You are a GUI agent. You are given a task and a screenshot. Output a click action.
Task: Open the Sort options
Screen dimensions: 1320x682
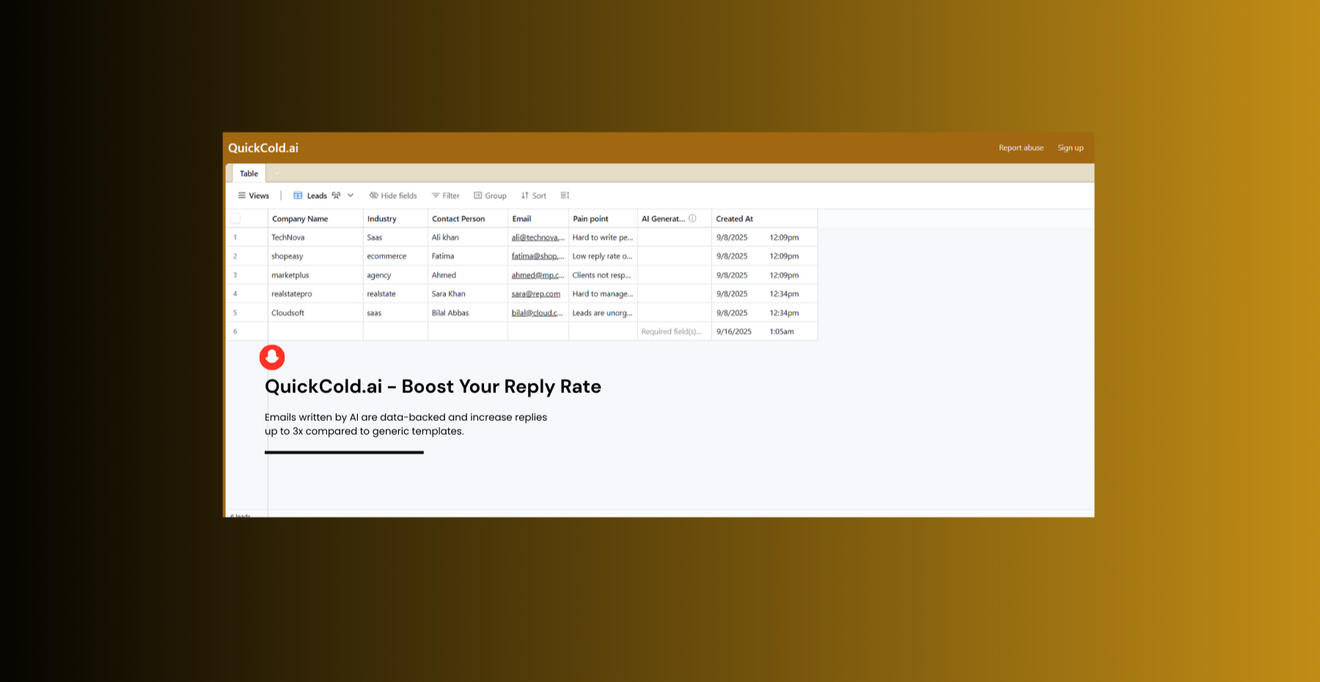click(x=533, y=196)
